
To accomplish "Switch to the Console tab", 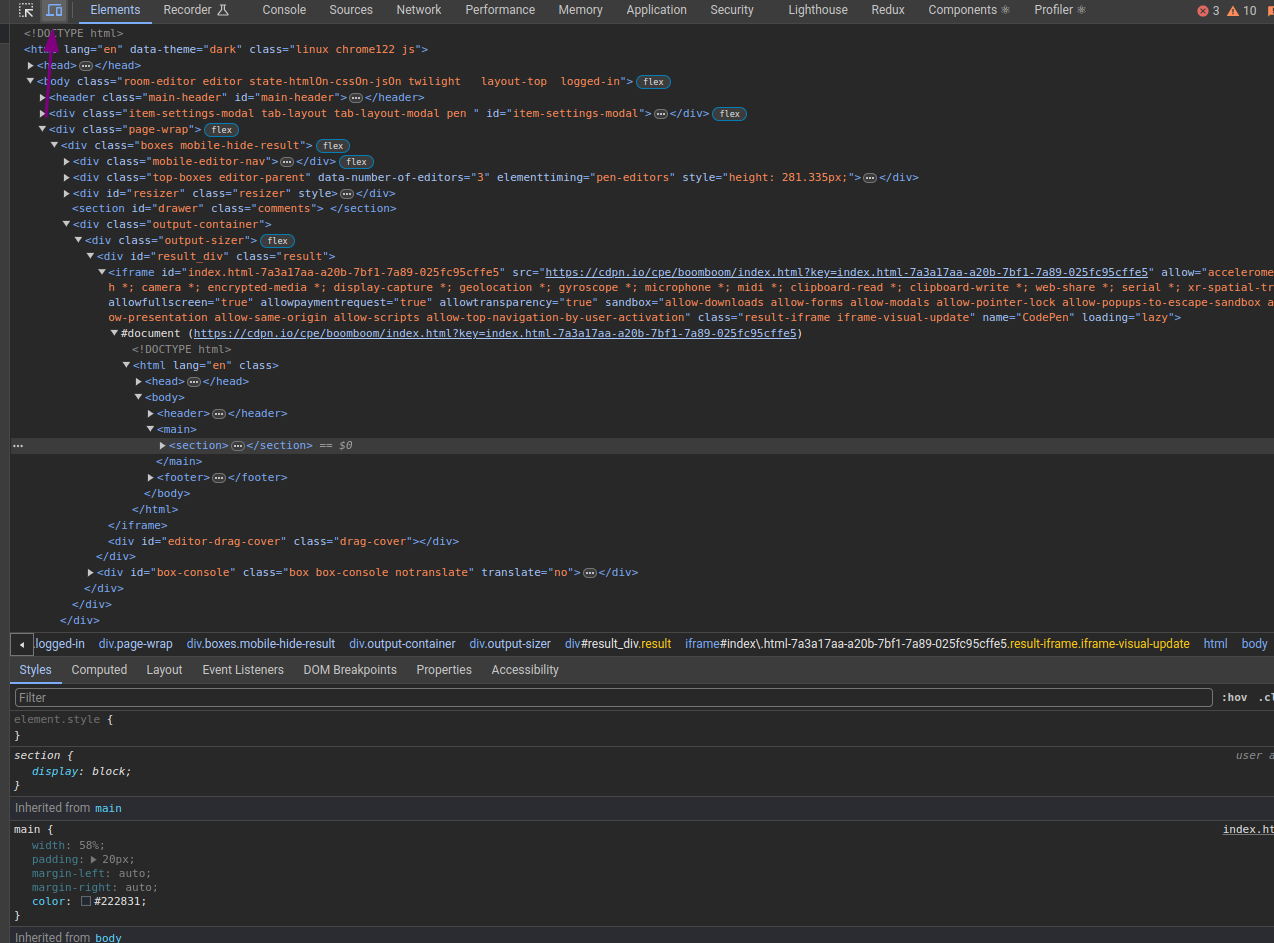I will pyautogui.click(x=284, y=10).
